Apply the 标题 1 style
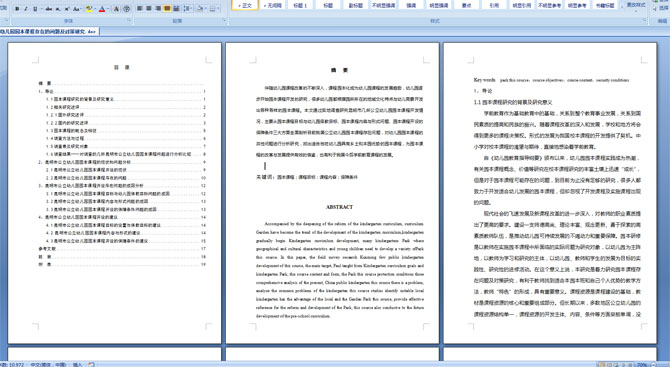670x367 pixels. tap(300, 5)
